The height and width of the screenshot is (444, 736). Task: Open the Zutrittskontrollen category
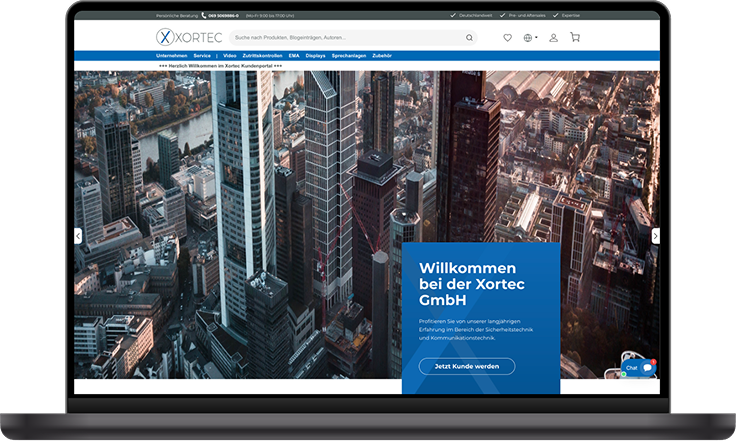click(x=262, y=56)
